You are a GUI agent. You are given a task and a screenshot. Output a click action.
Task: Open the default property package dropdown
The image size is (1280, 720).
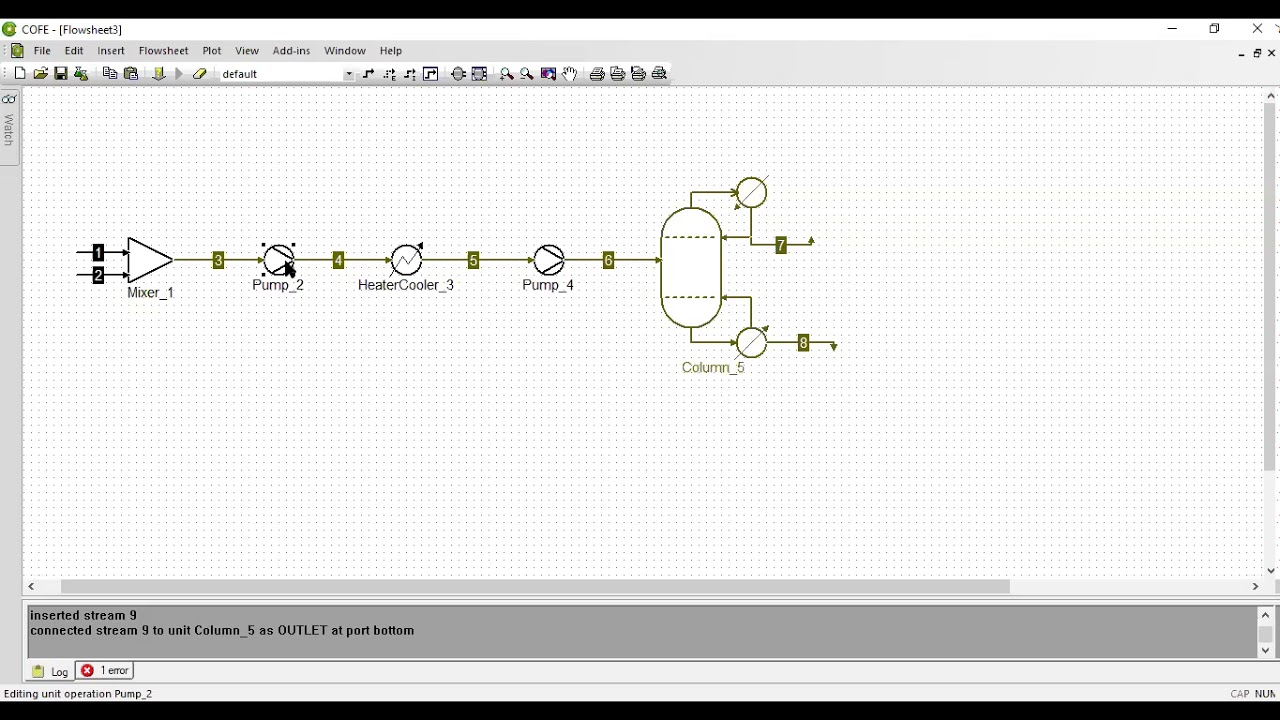pos(349,74)
